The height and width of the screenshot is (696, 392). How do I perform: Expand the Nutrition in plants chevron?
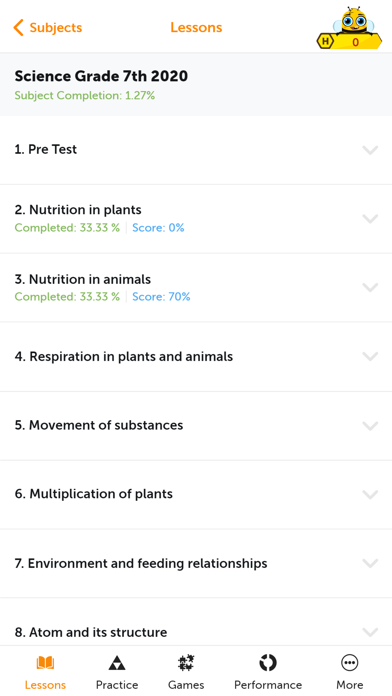pyautogui.click(x=370, y=219)
